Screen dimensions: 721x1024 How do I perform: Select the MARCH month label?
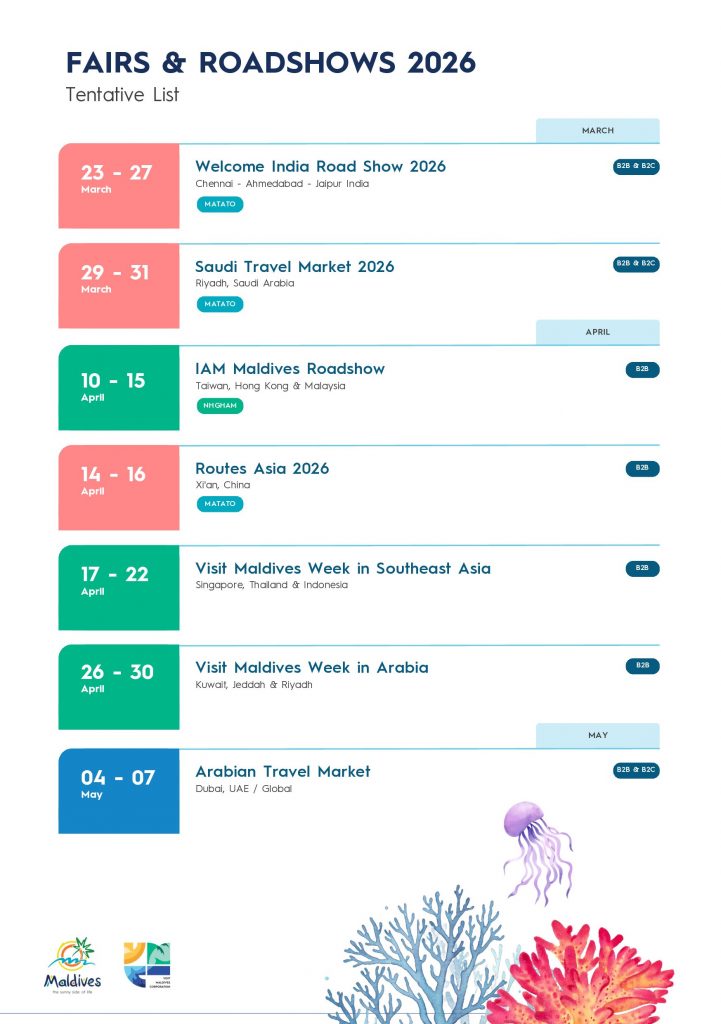pos(598,131)
